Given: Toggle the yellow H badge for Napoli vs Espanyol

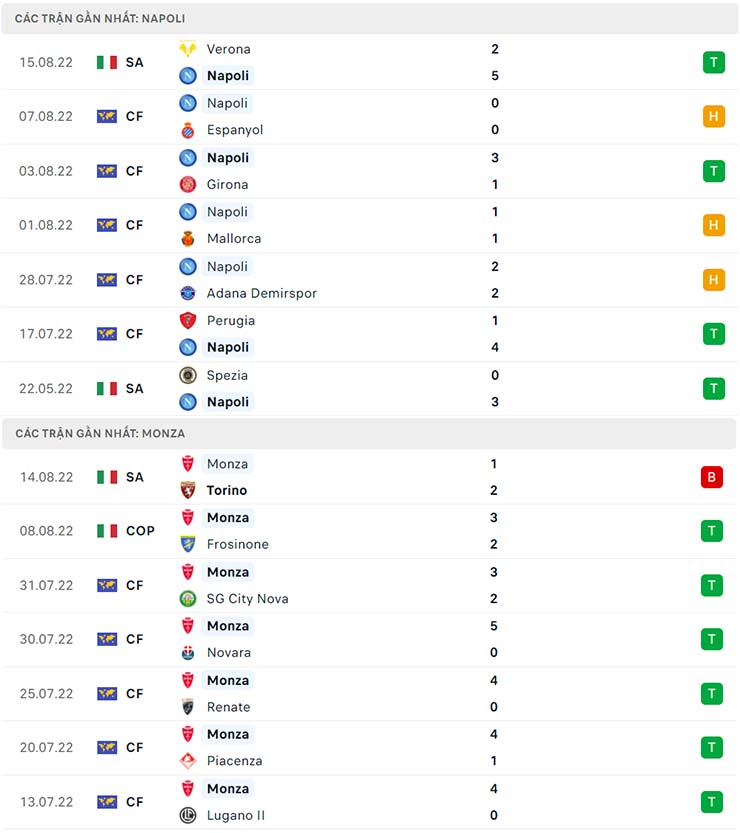Looking at the screenshot, I should [714, 116].
